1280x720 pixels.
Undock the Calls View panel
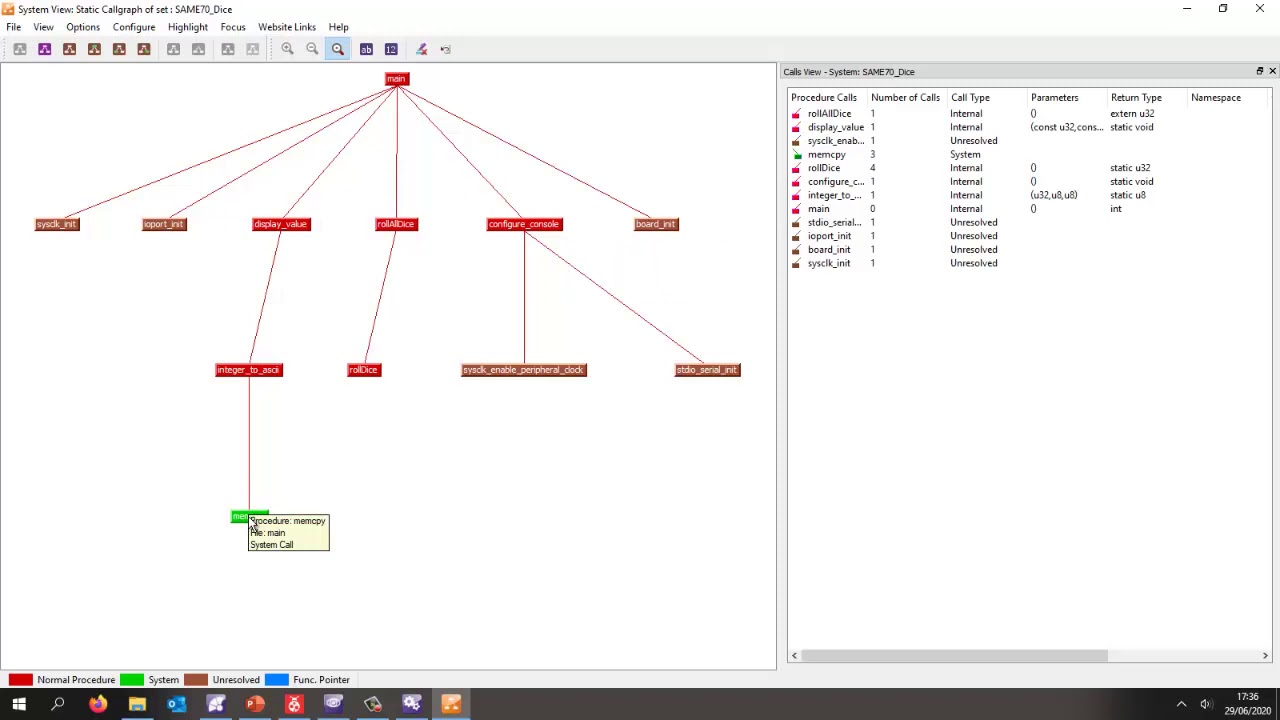click(x=1259, y=72)
